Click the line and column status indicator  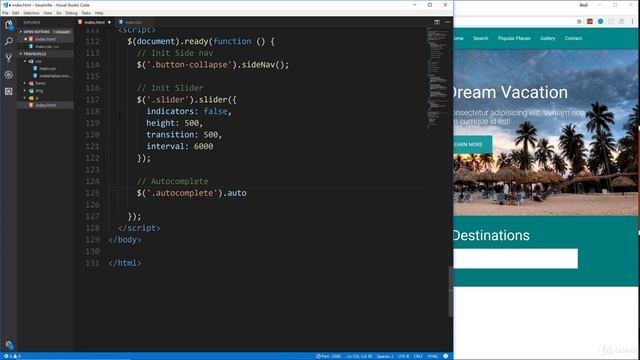(360, 356)
